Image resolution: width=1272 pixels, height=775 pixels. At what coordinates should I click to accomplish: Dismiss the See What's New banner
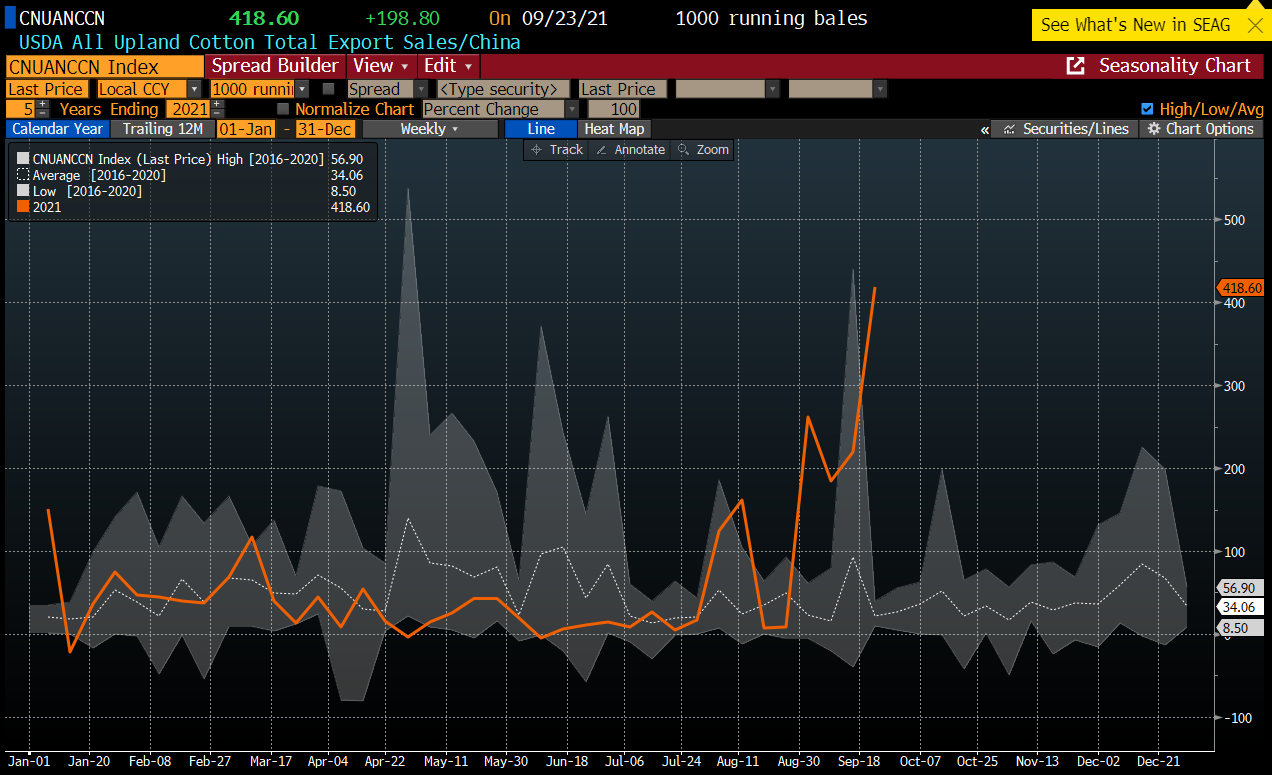click(1254, 25)
